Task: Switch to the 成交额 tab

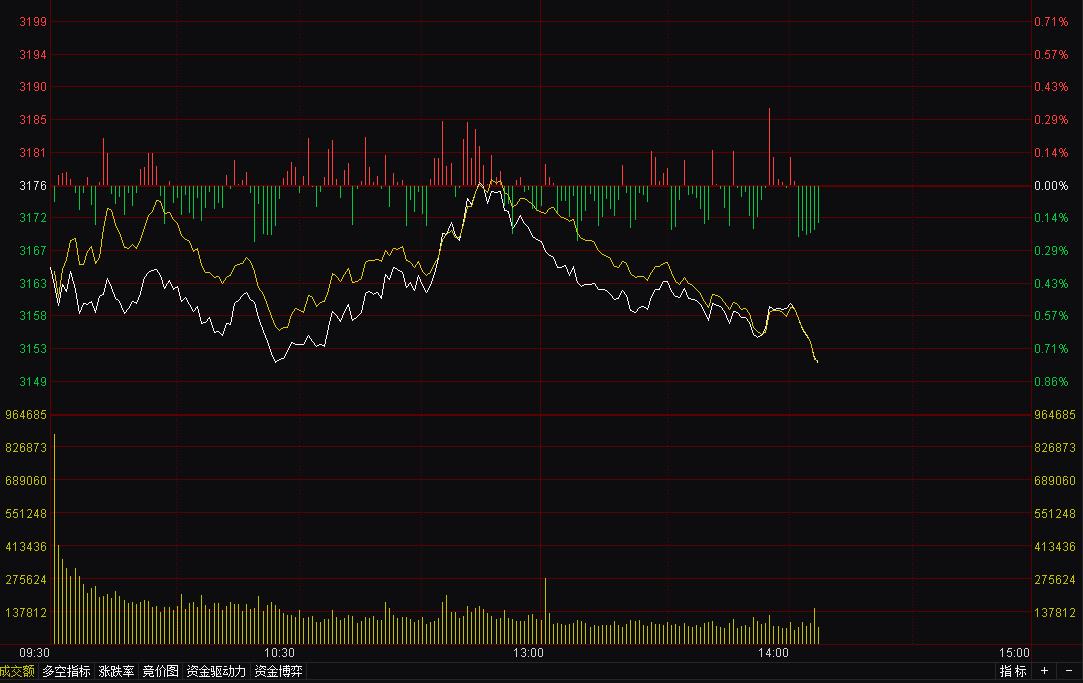Action: pos(17,671)
